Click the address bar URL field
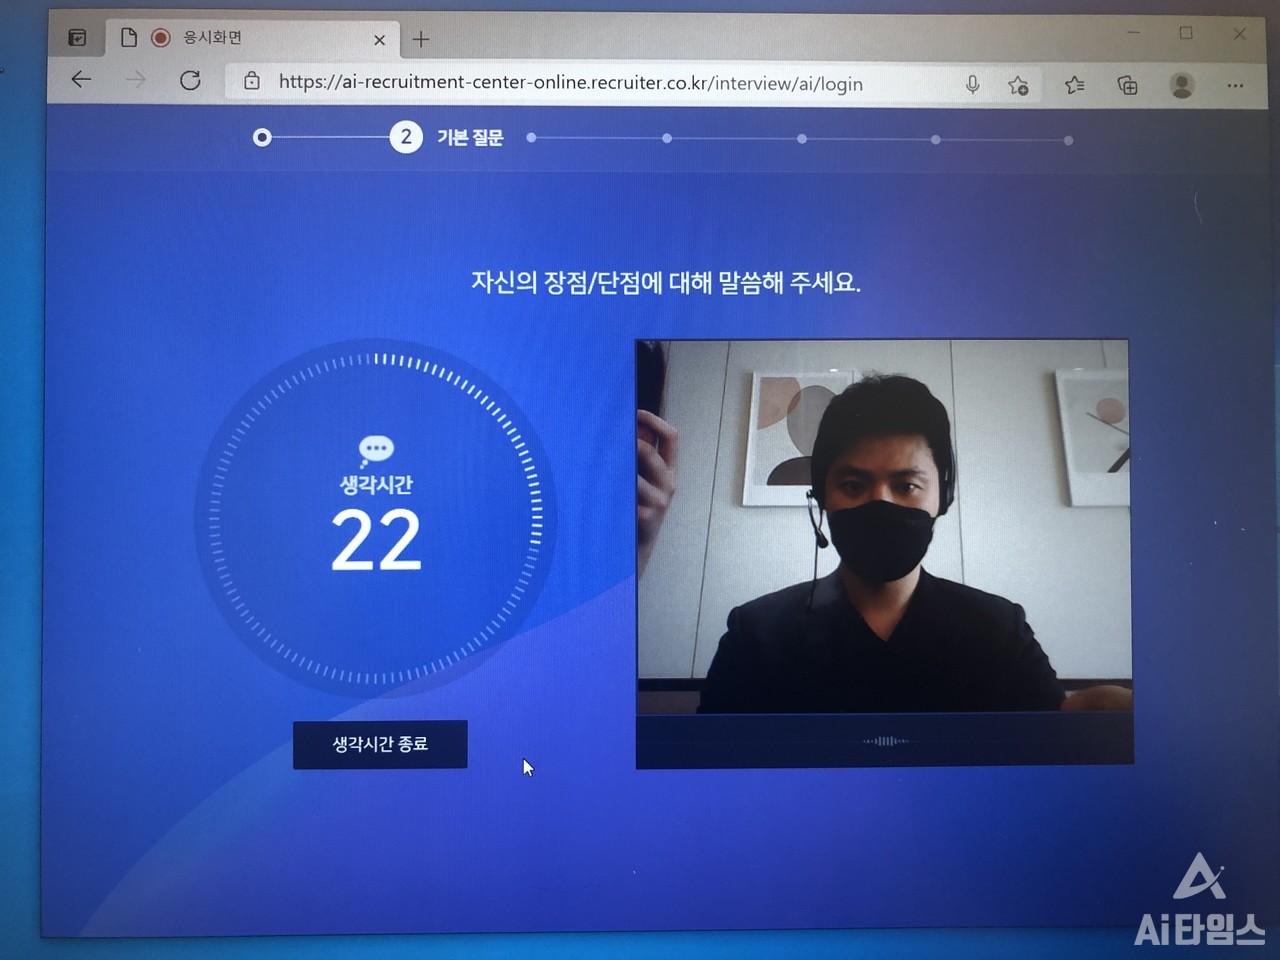 pos(570,84)
